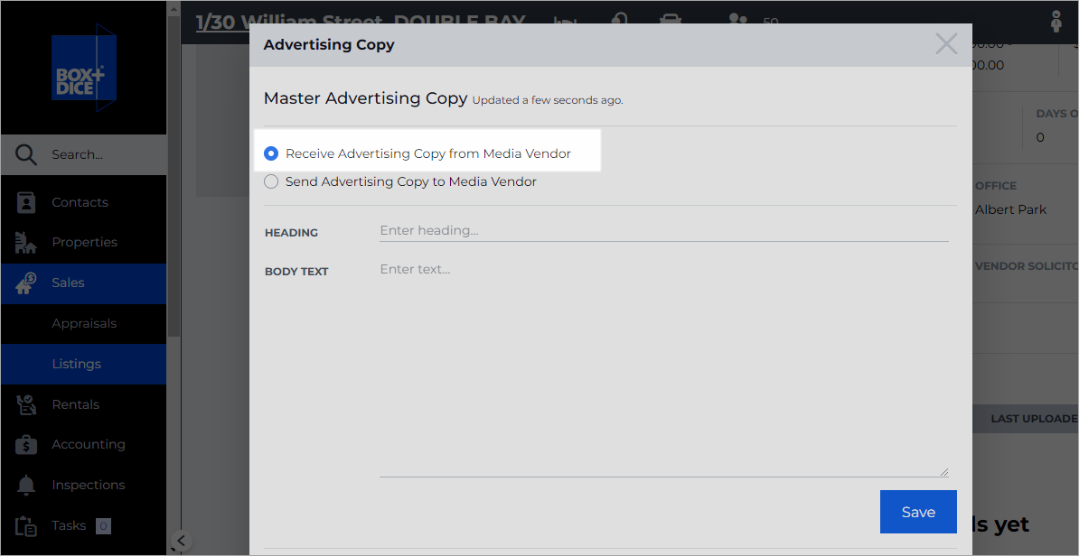
Task: Click the Rentals sidebar icon
Action: (25, 404)
